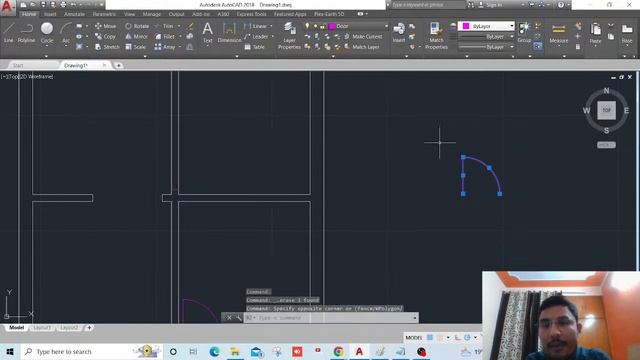Expand the Trim dropdown arrow
Viewport: 640px width, 360px height.
179,26
